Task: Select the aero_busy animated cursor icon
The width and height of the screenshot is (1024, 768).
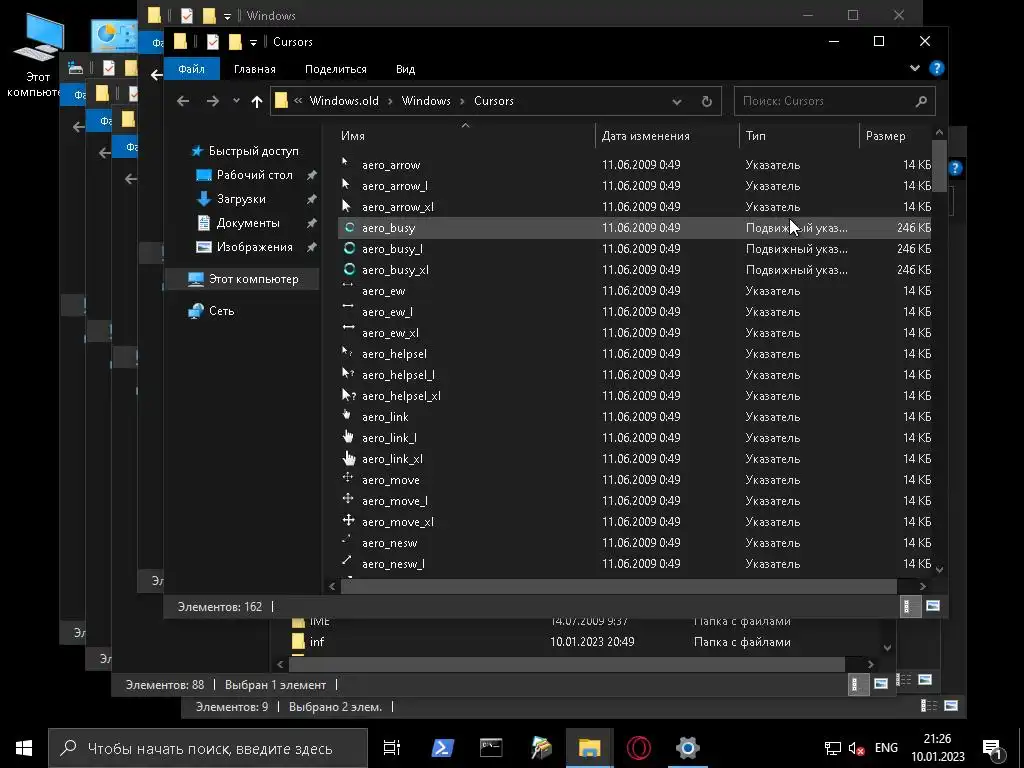Action: tap(349, 227)
